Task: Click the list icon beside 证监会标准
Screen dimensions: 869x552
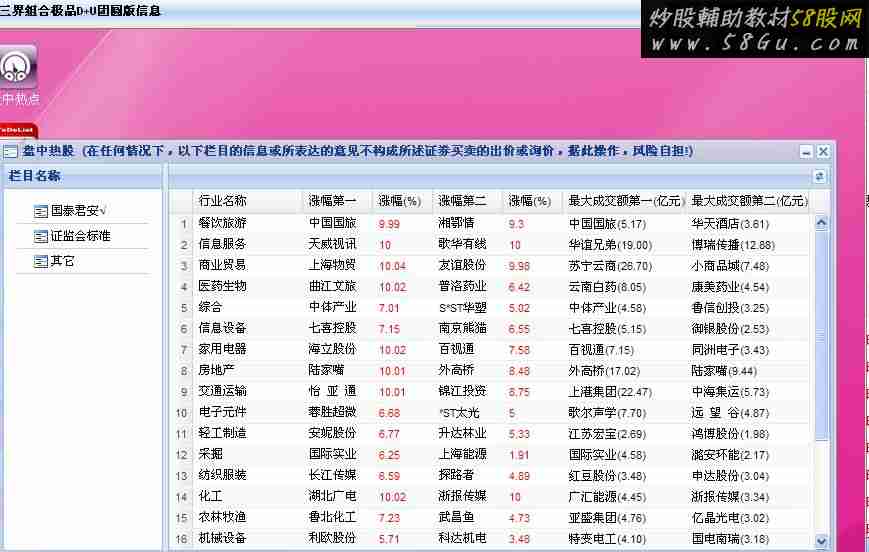Action: point(40,237)
